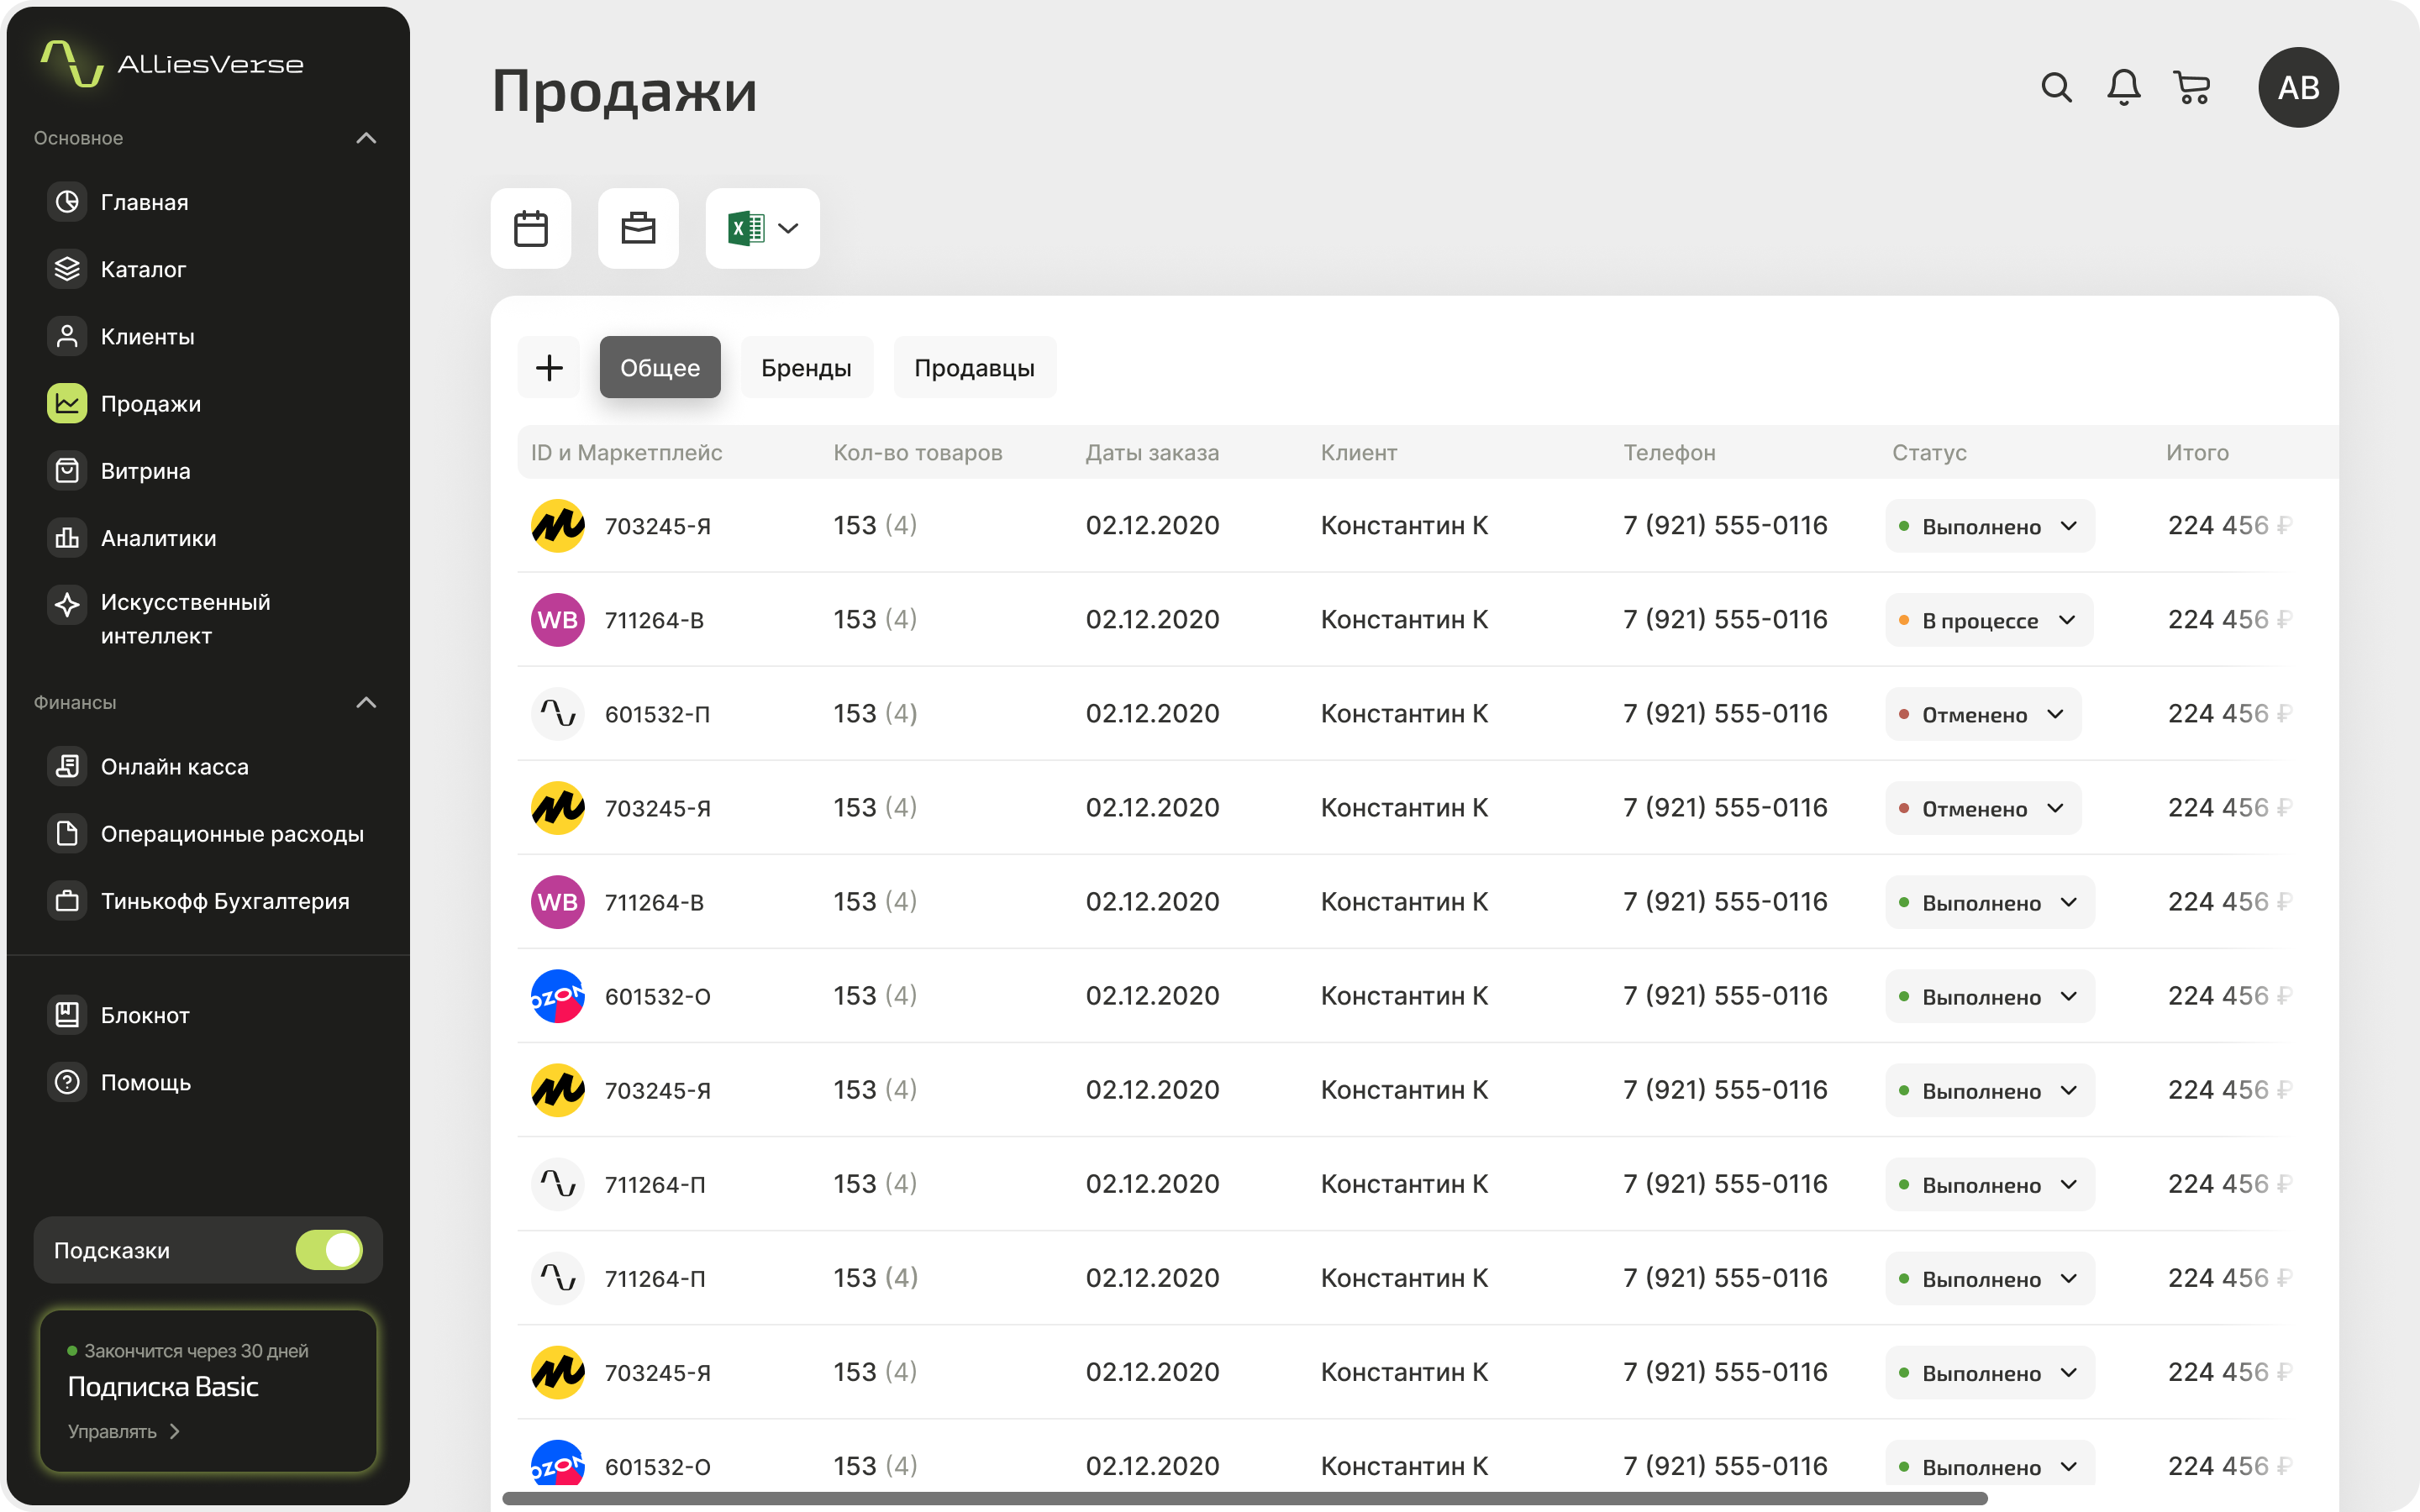Screen dimensions: 2420x1512
Task: Open Выполнено status in second 711264-В row
Action: point(1990,902)
